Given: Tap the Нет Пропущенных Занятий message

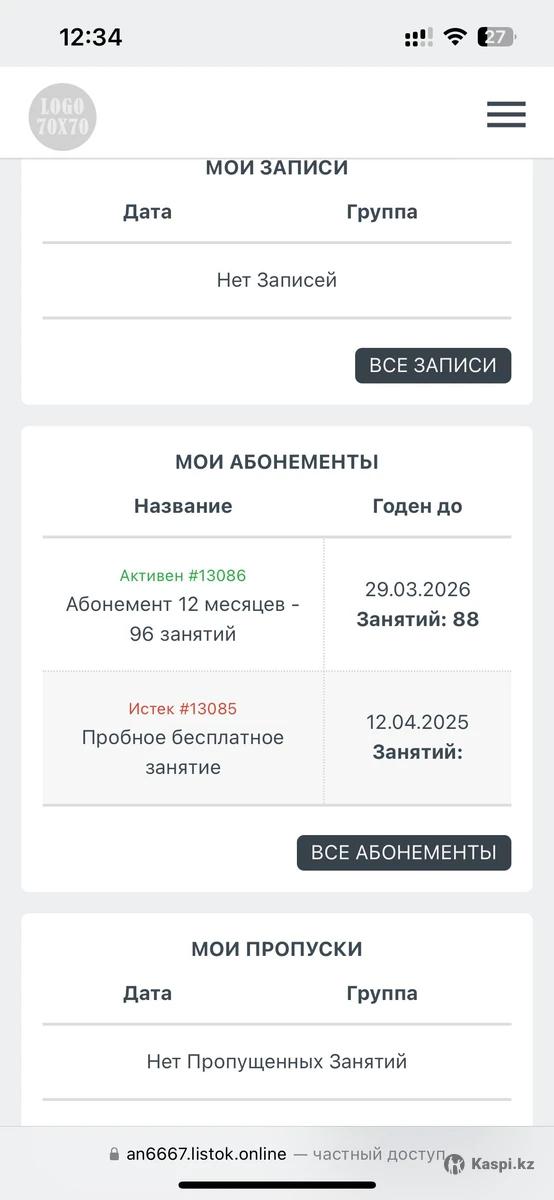Looking at the screenshot, I should pyautogui.click(x=277, y=1062).
